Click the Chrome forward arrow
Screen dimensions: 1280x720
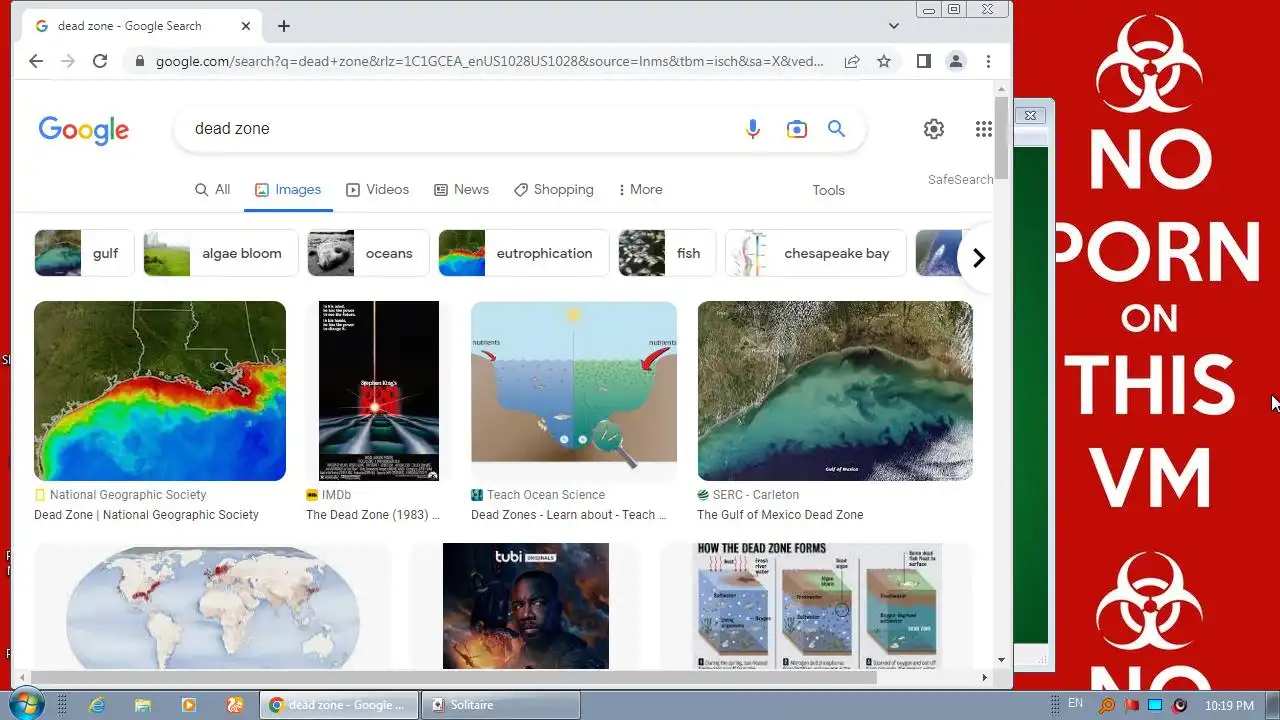(68, 61)
